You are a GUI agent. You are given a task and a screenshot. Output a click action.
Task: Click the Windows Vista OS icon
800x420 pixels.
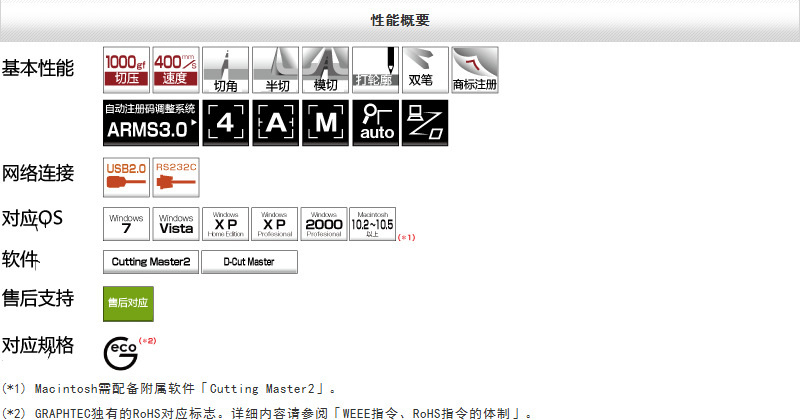pyautogui.click(x=176, y=224)
